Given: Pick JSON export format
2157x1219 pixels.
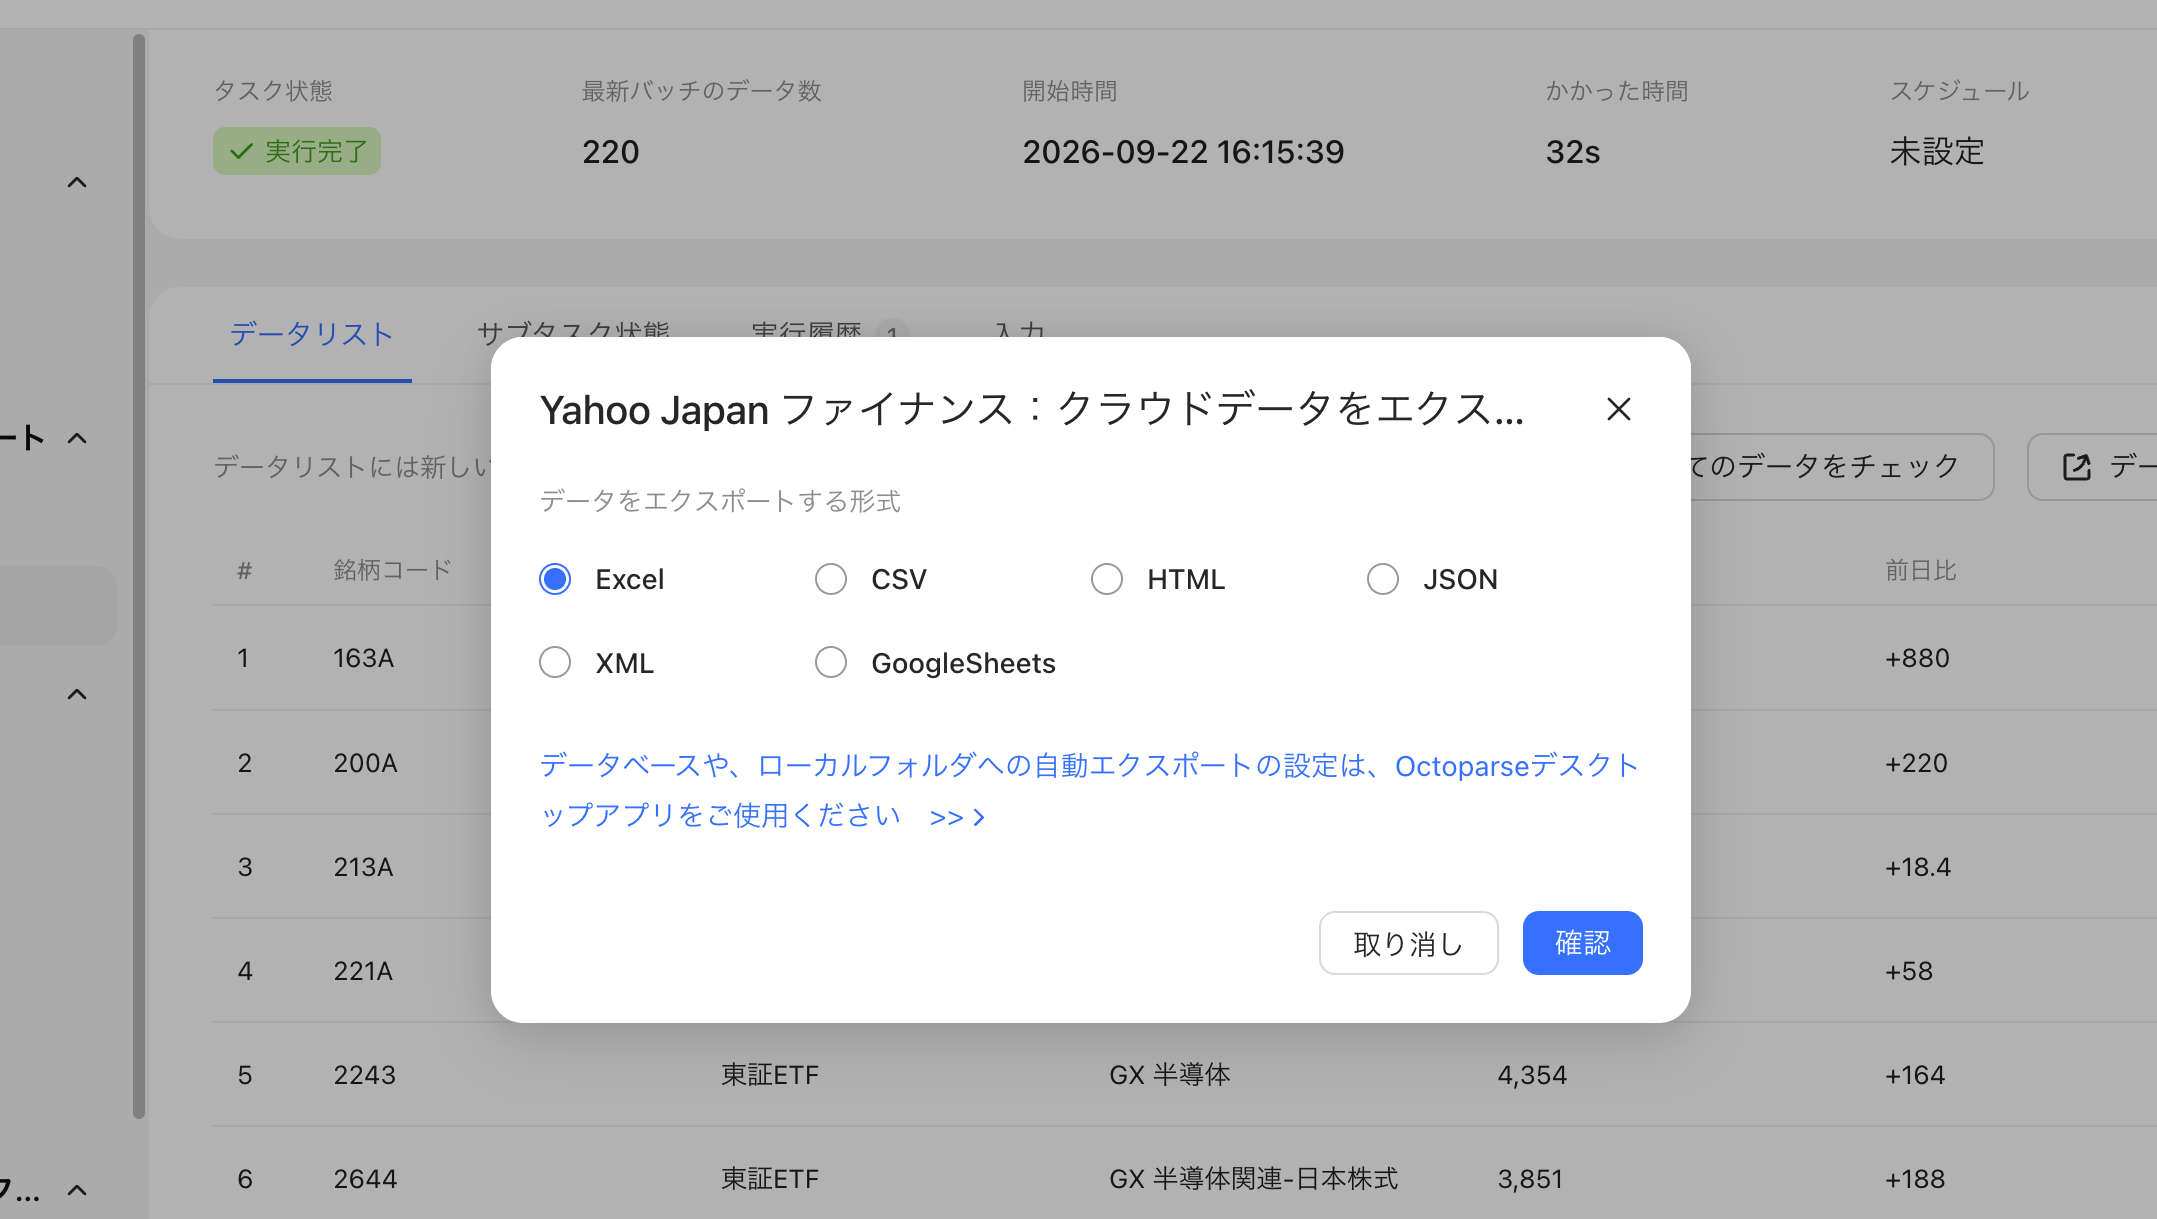Looking at the screenshot, I should [x=1383, y=579].
